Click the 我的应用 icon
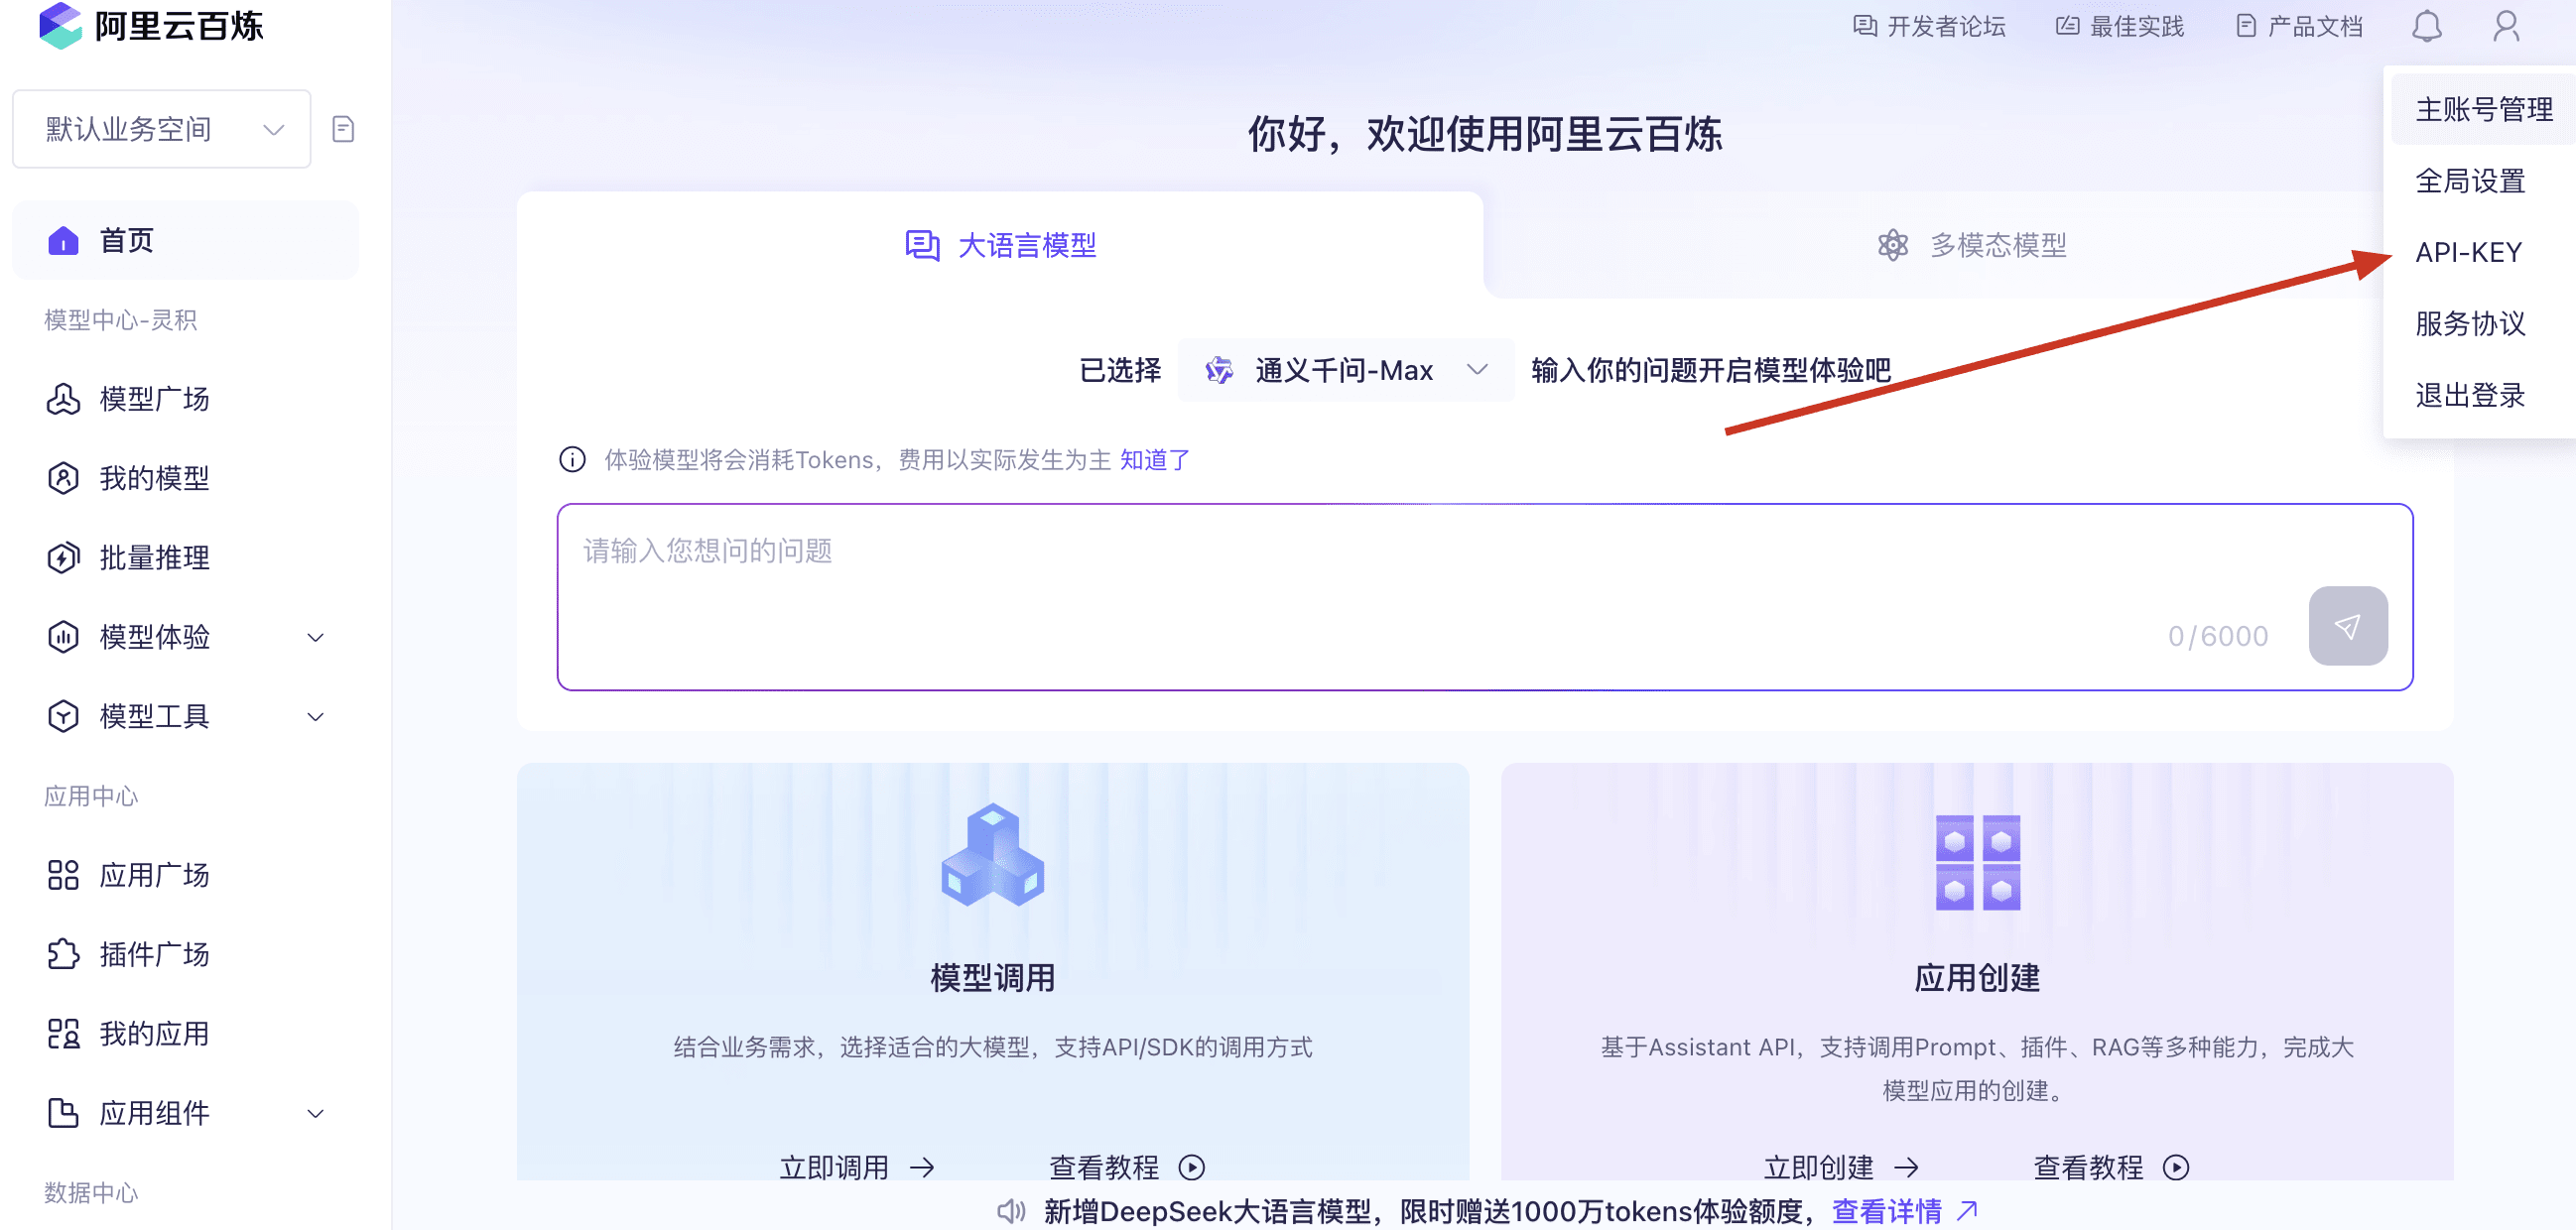 63,1033
